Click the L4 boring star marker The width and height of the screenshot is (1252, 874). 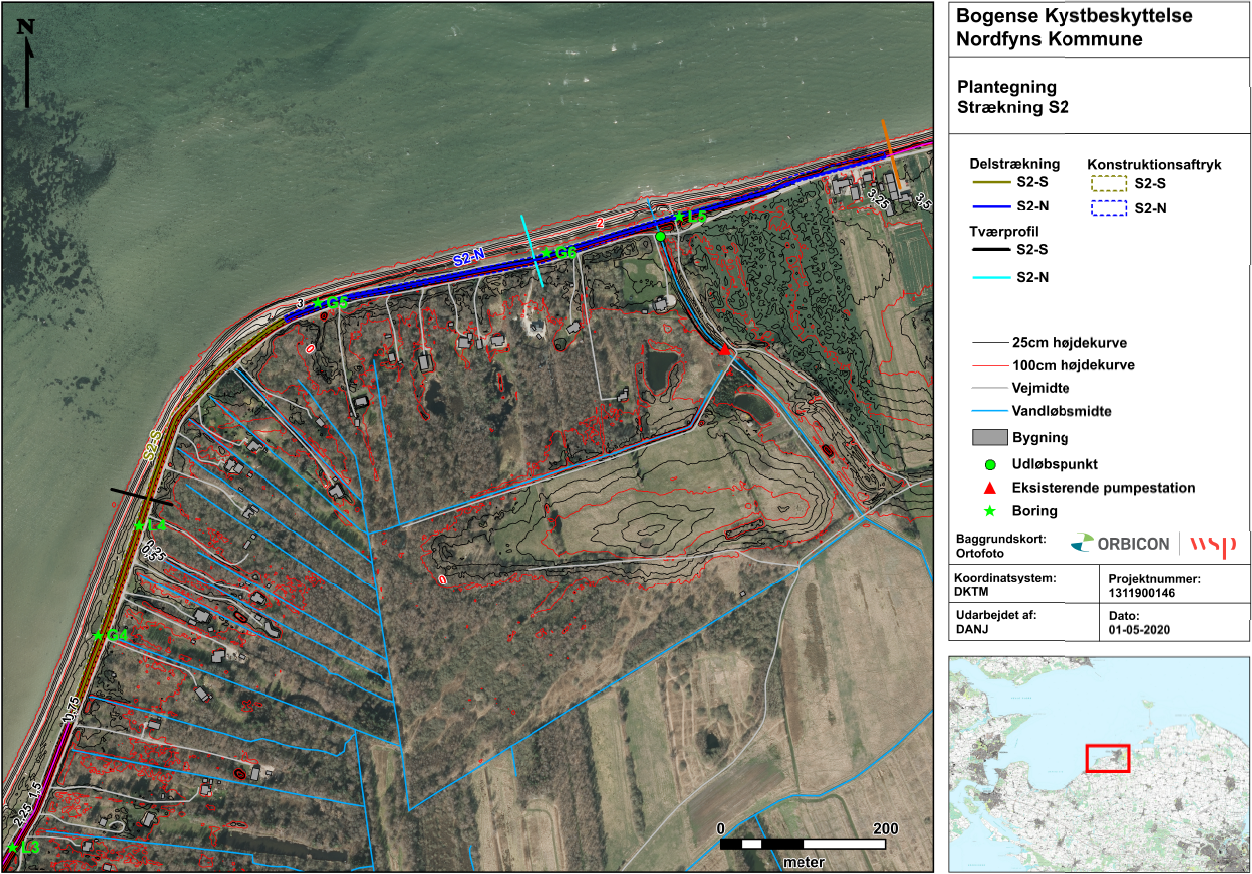(x=138, y=525)
